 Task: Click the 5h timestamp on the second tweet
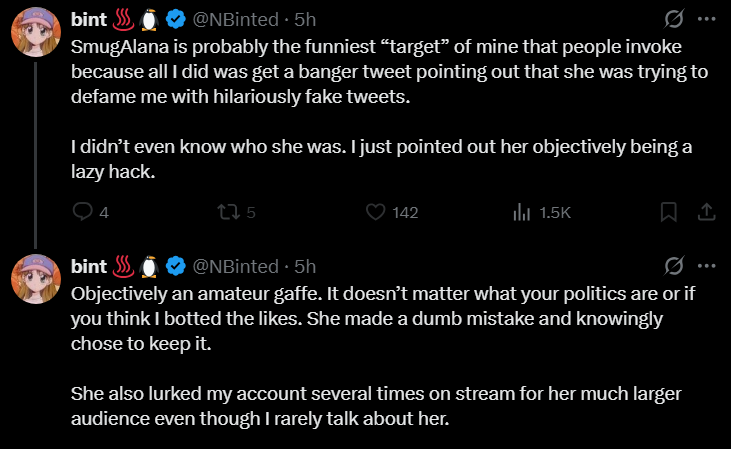pyautogui.click(x=305, y=266)
